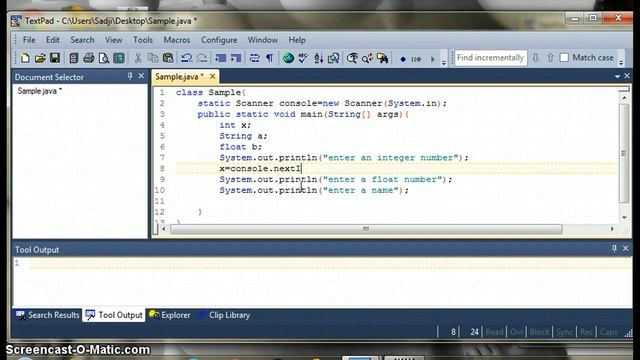Pin the Document Selector panel
The height and width of the screenshot is (360, 640).
tap(130, 76)
